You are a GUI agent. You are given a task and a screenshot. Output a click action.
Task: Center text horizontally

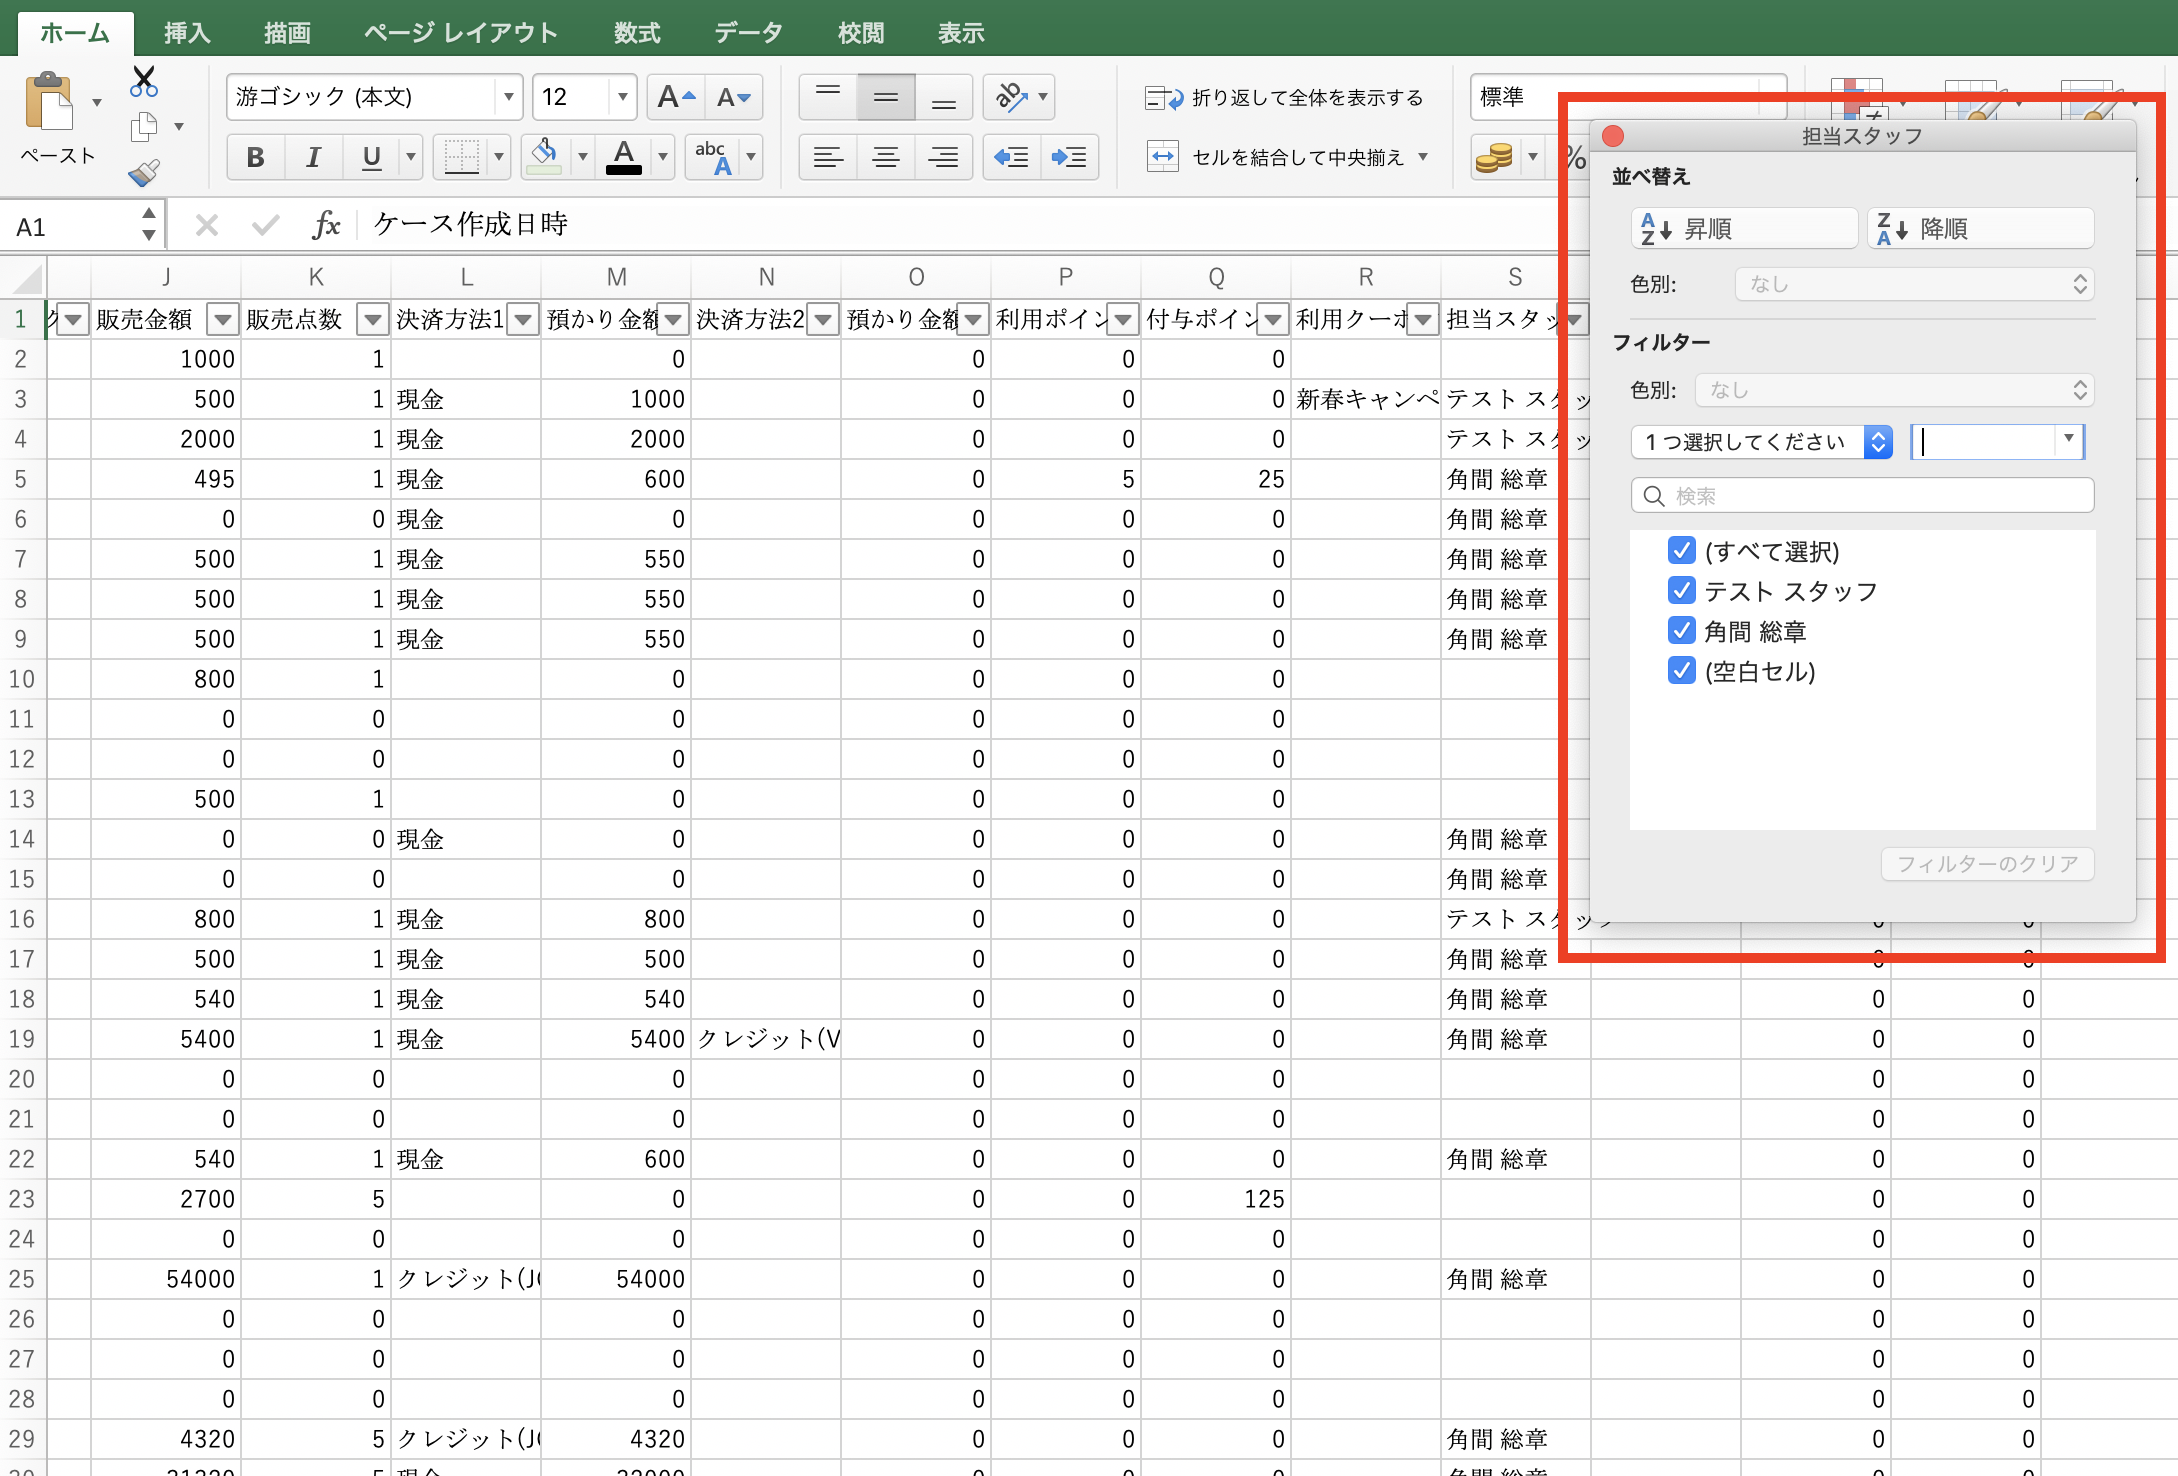[886, 157]
